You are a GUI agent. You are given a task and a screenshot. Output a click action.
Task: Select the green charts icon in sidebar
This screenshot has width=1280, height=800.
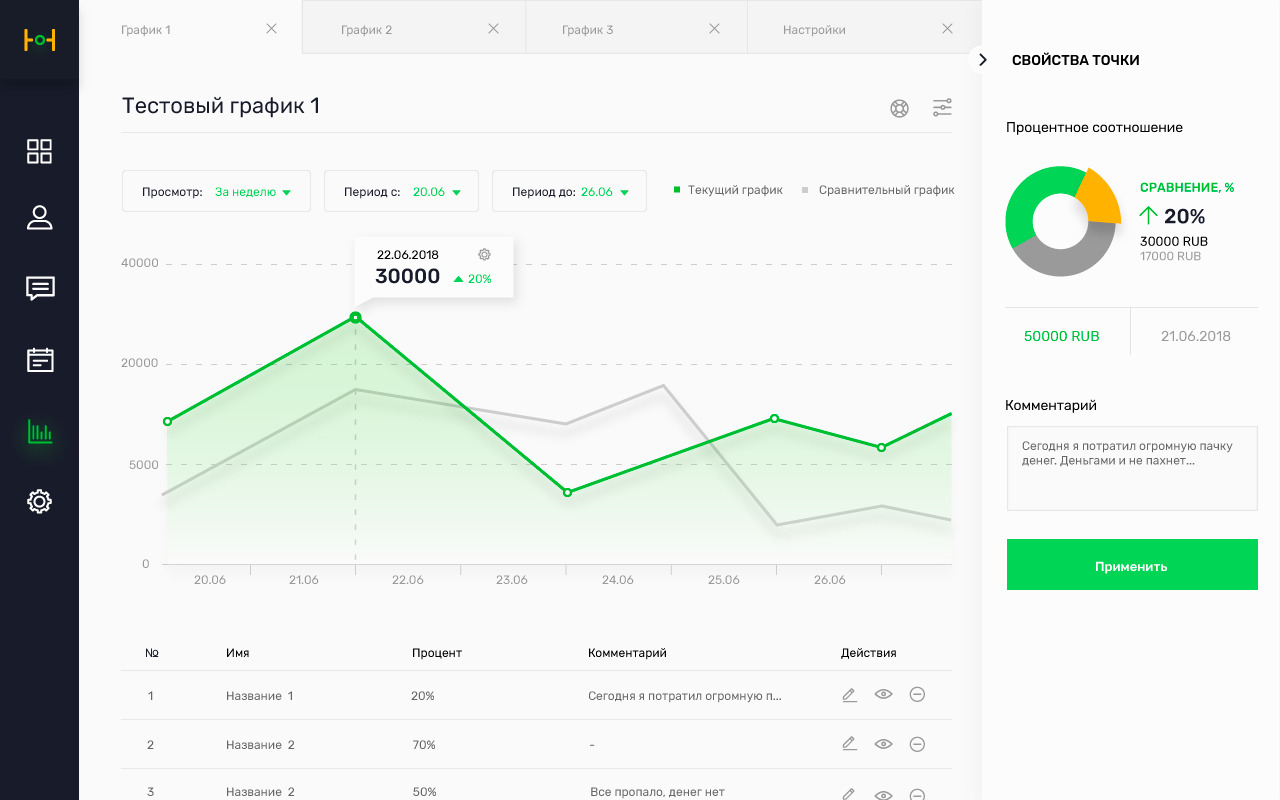[39, 432]
